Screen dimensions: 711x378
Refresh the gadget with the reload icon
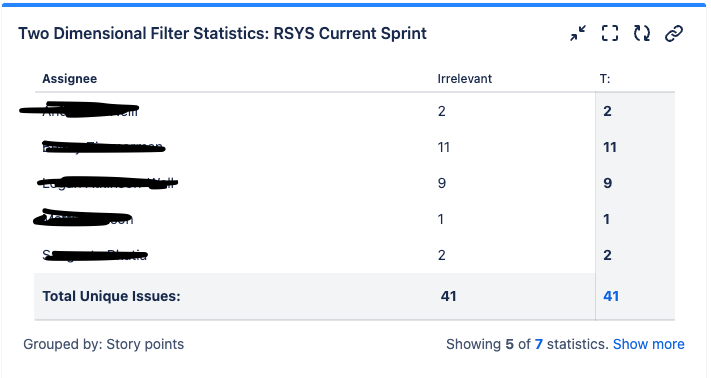coord(642,33)
